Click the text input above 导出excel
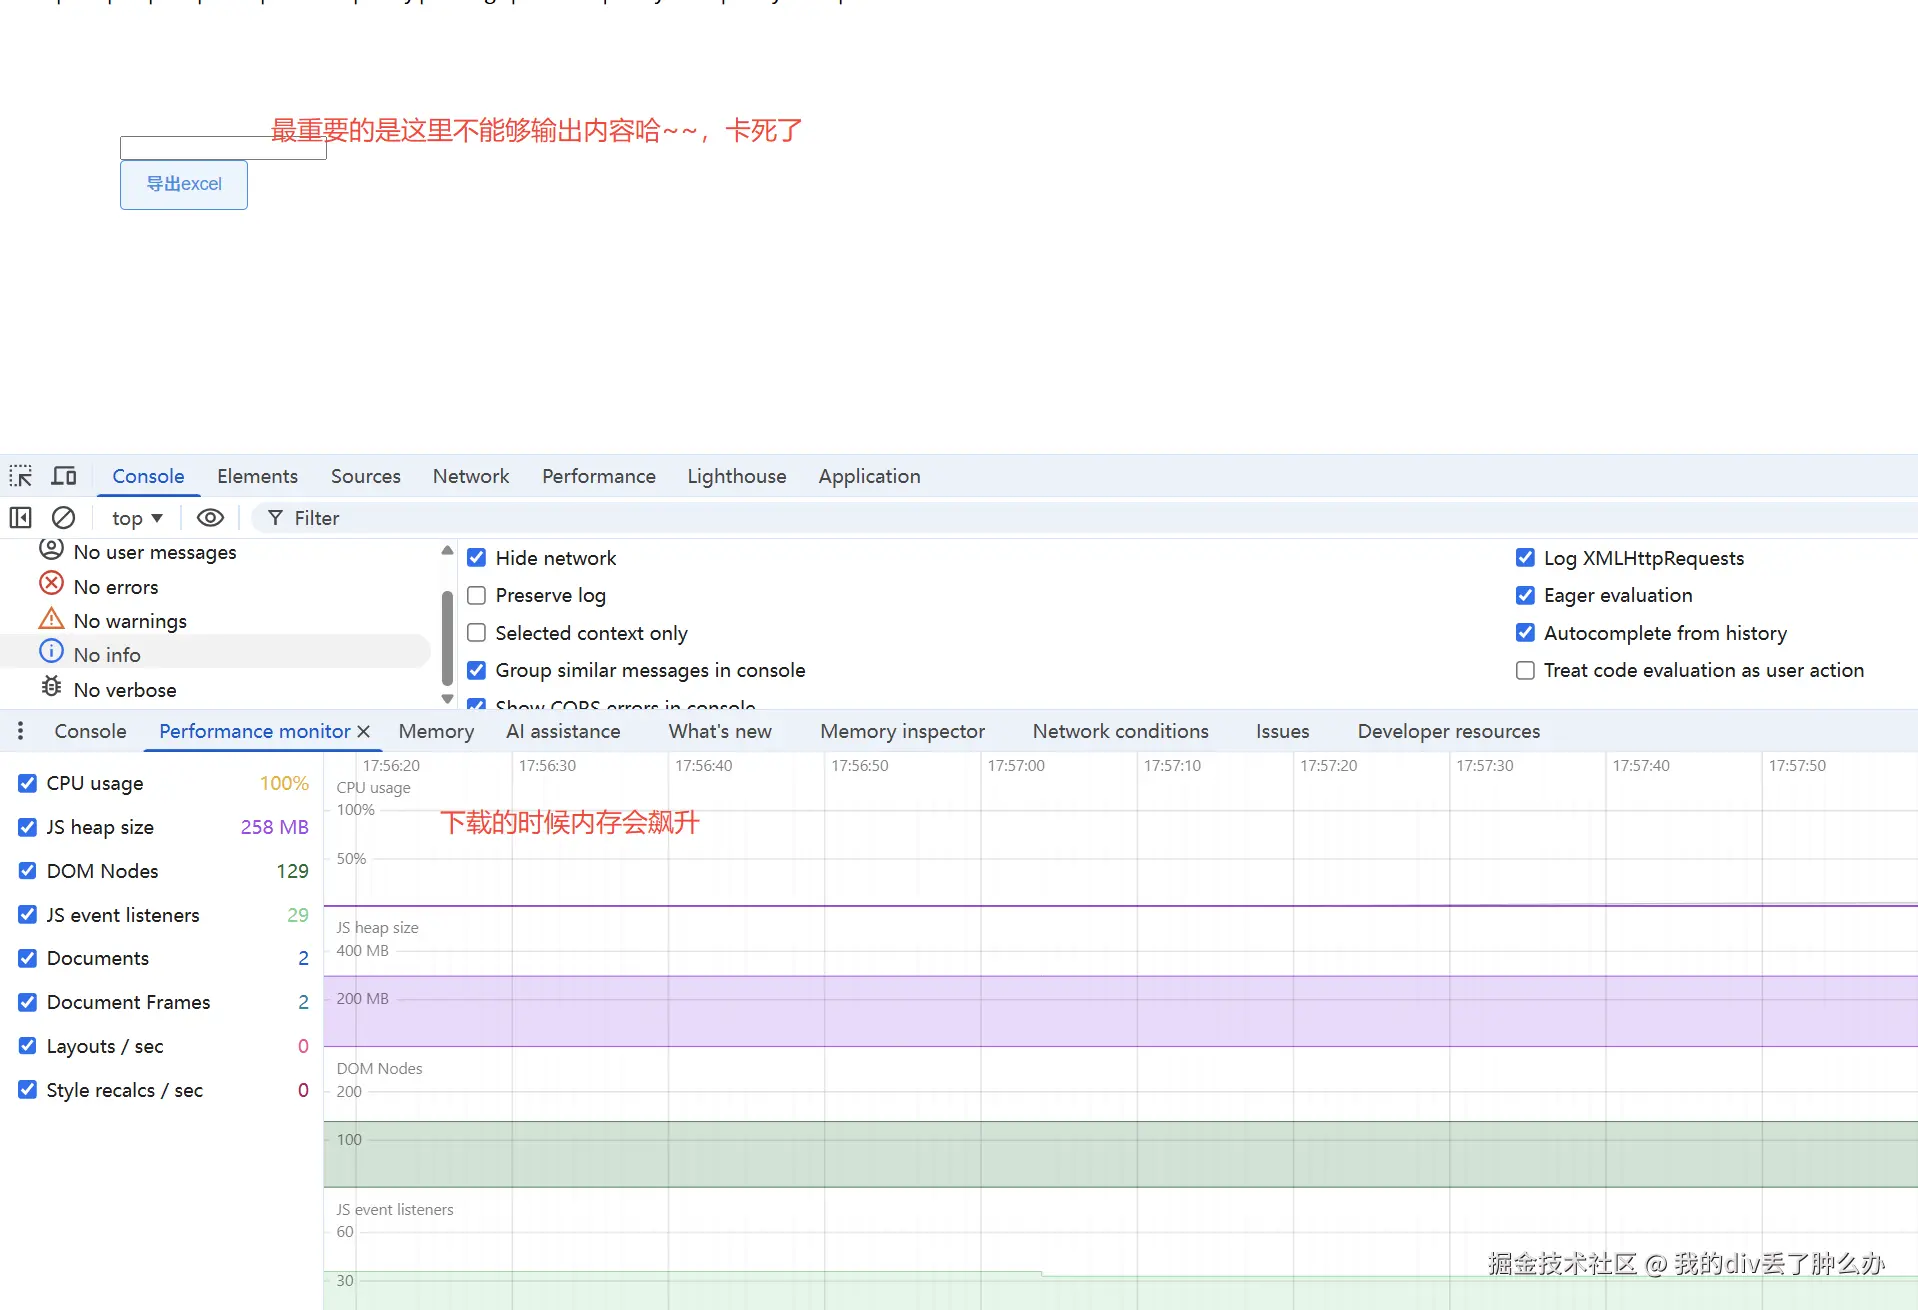This screenshot has height=1310, width=1918. (x=223, y=148)
